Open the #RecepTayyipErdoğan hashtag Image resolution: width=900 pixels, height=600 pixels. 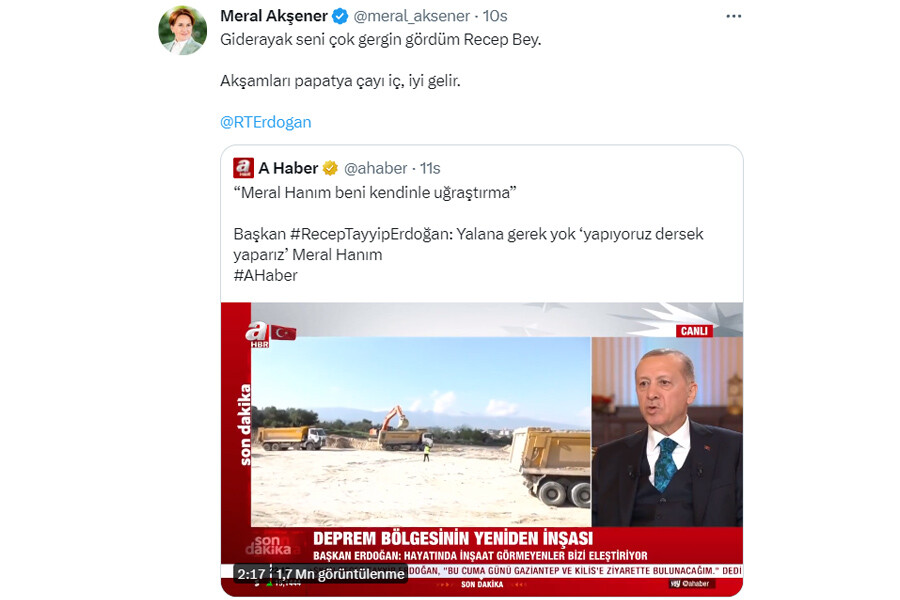click(371, 234)
